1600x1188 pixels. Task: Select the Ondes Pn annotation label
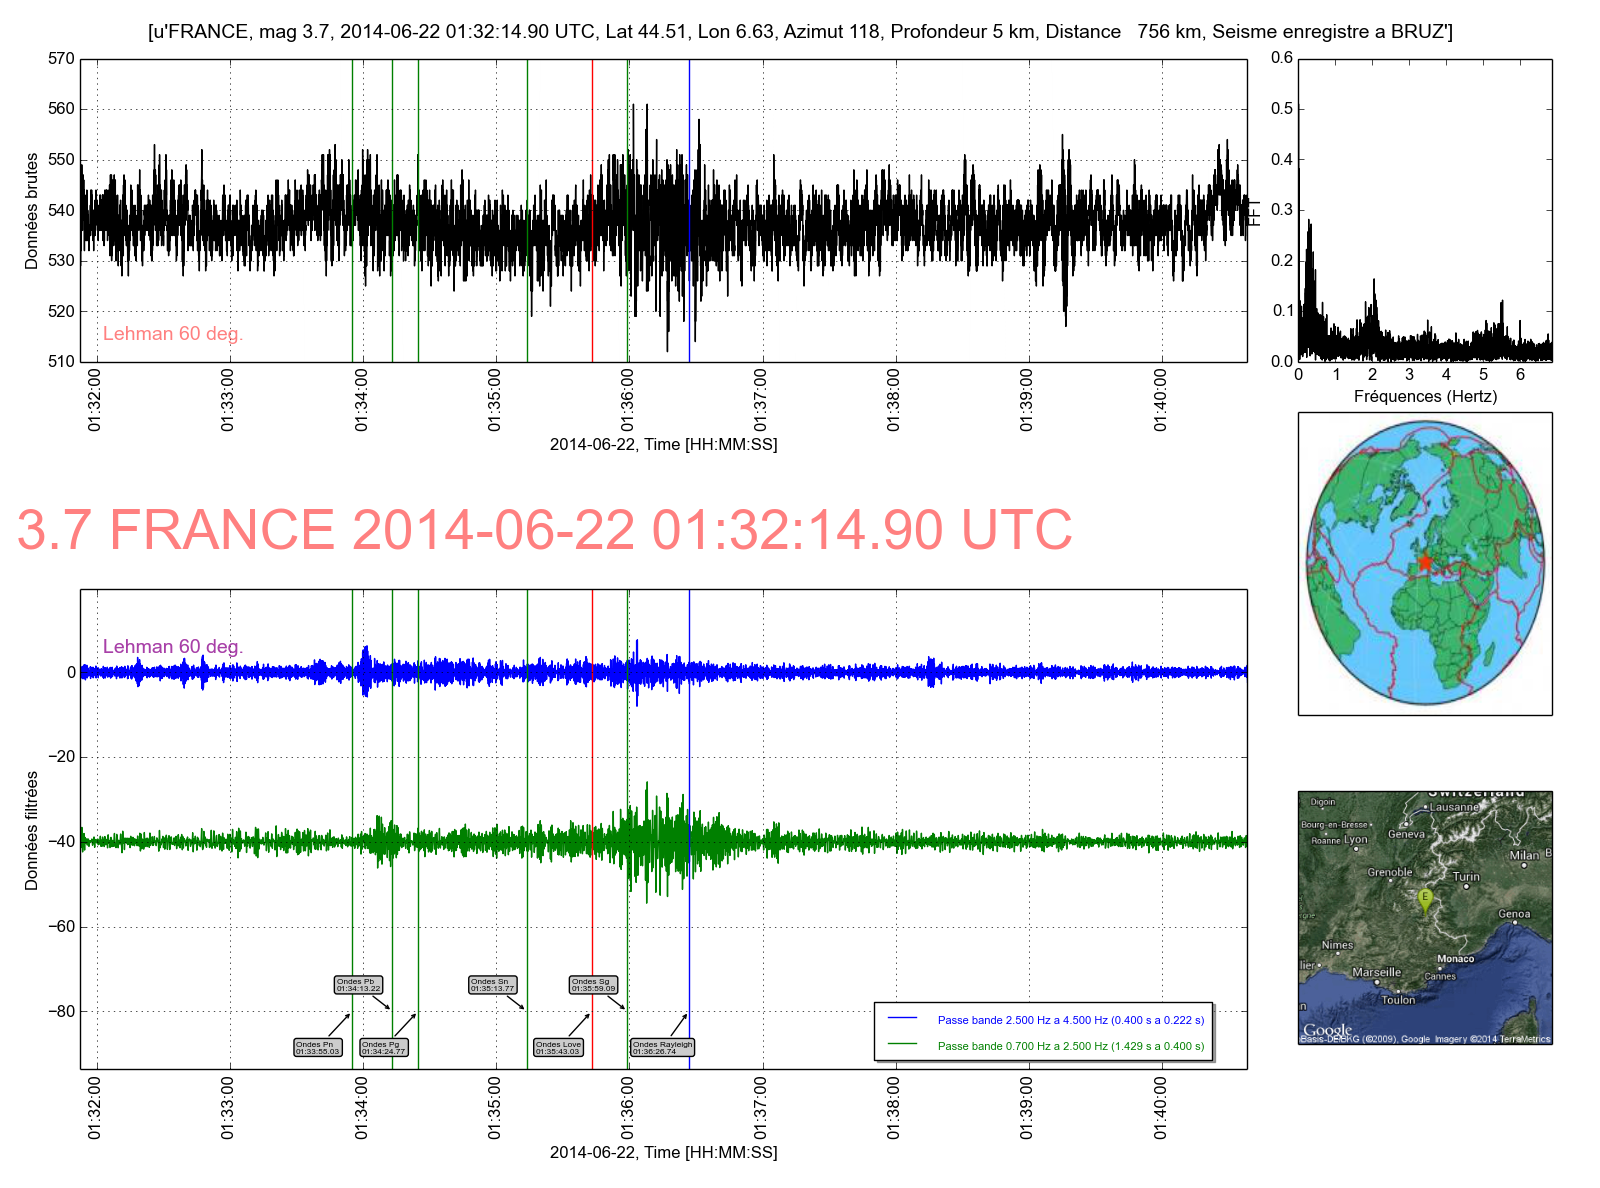point(317,1048)
